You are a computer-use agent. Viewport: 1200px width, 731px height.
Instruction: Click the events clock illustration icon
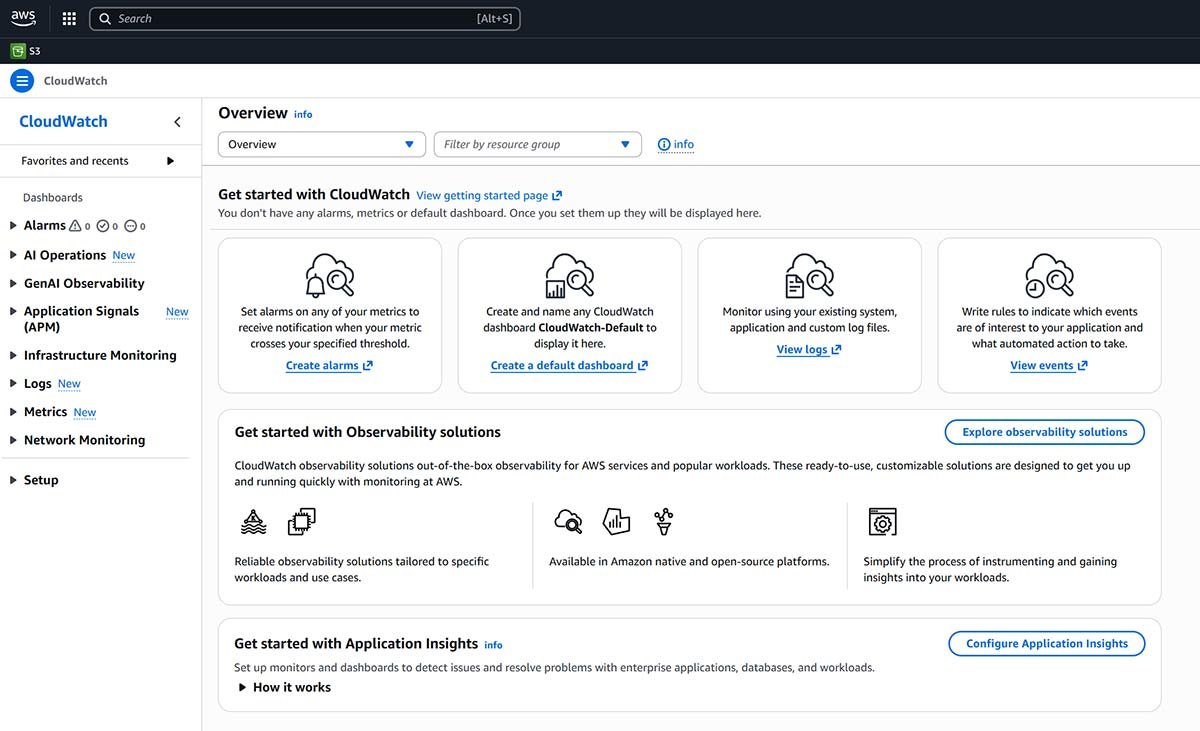click(x=1049, y=275)
